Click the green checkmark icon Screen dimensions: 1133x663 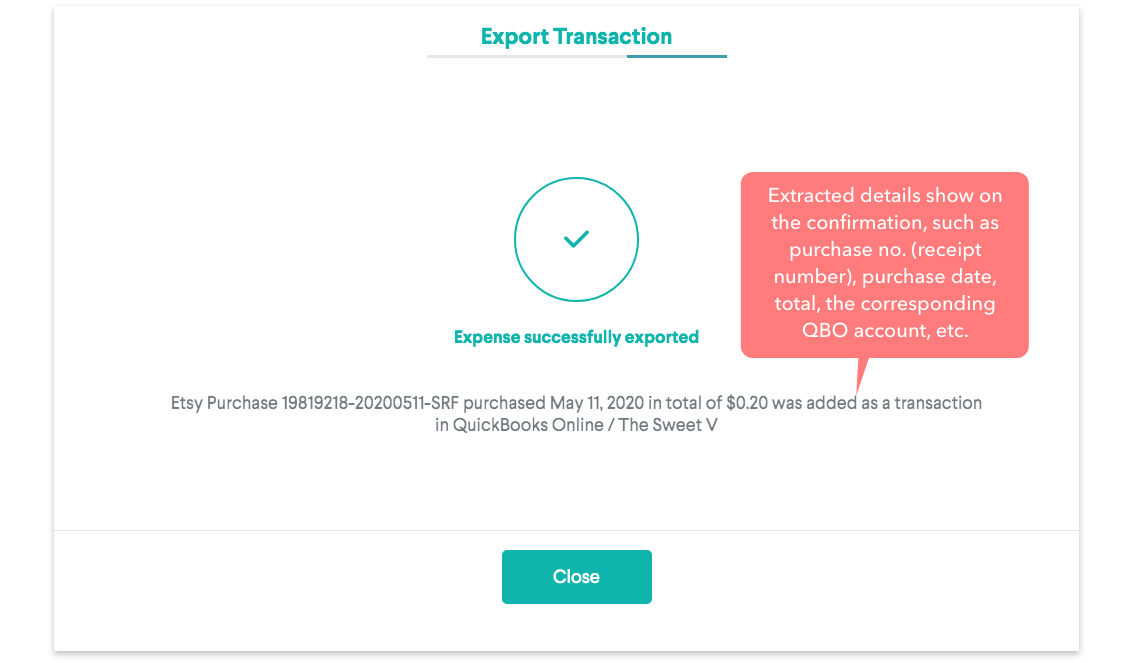(576, 239)
